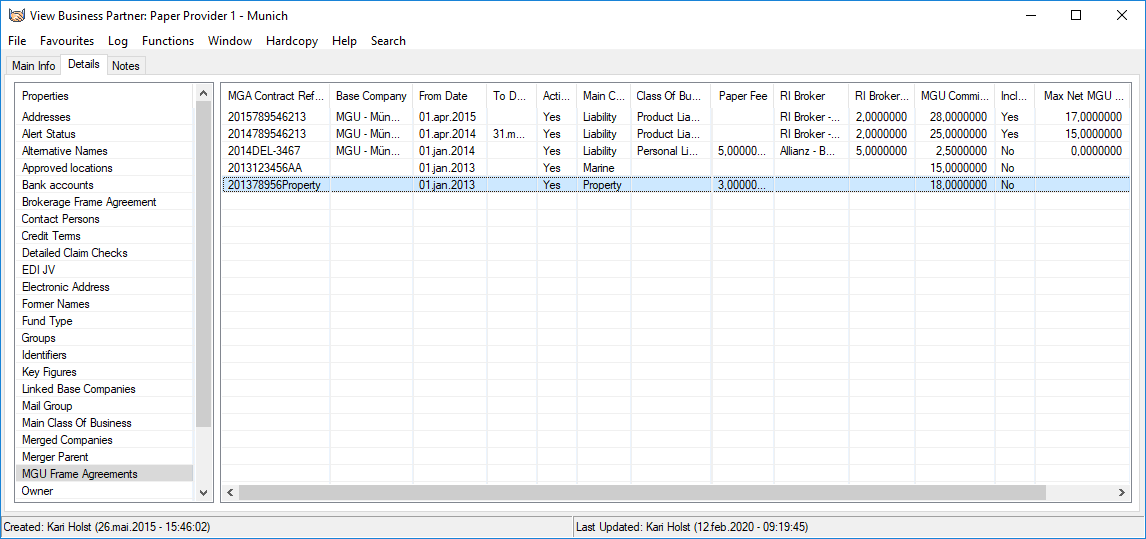Click the grid's right scroll arrow
This screenshot has height=539, width=1146.
pyautogui.click(x=1124, y=493)
